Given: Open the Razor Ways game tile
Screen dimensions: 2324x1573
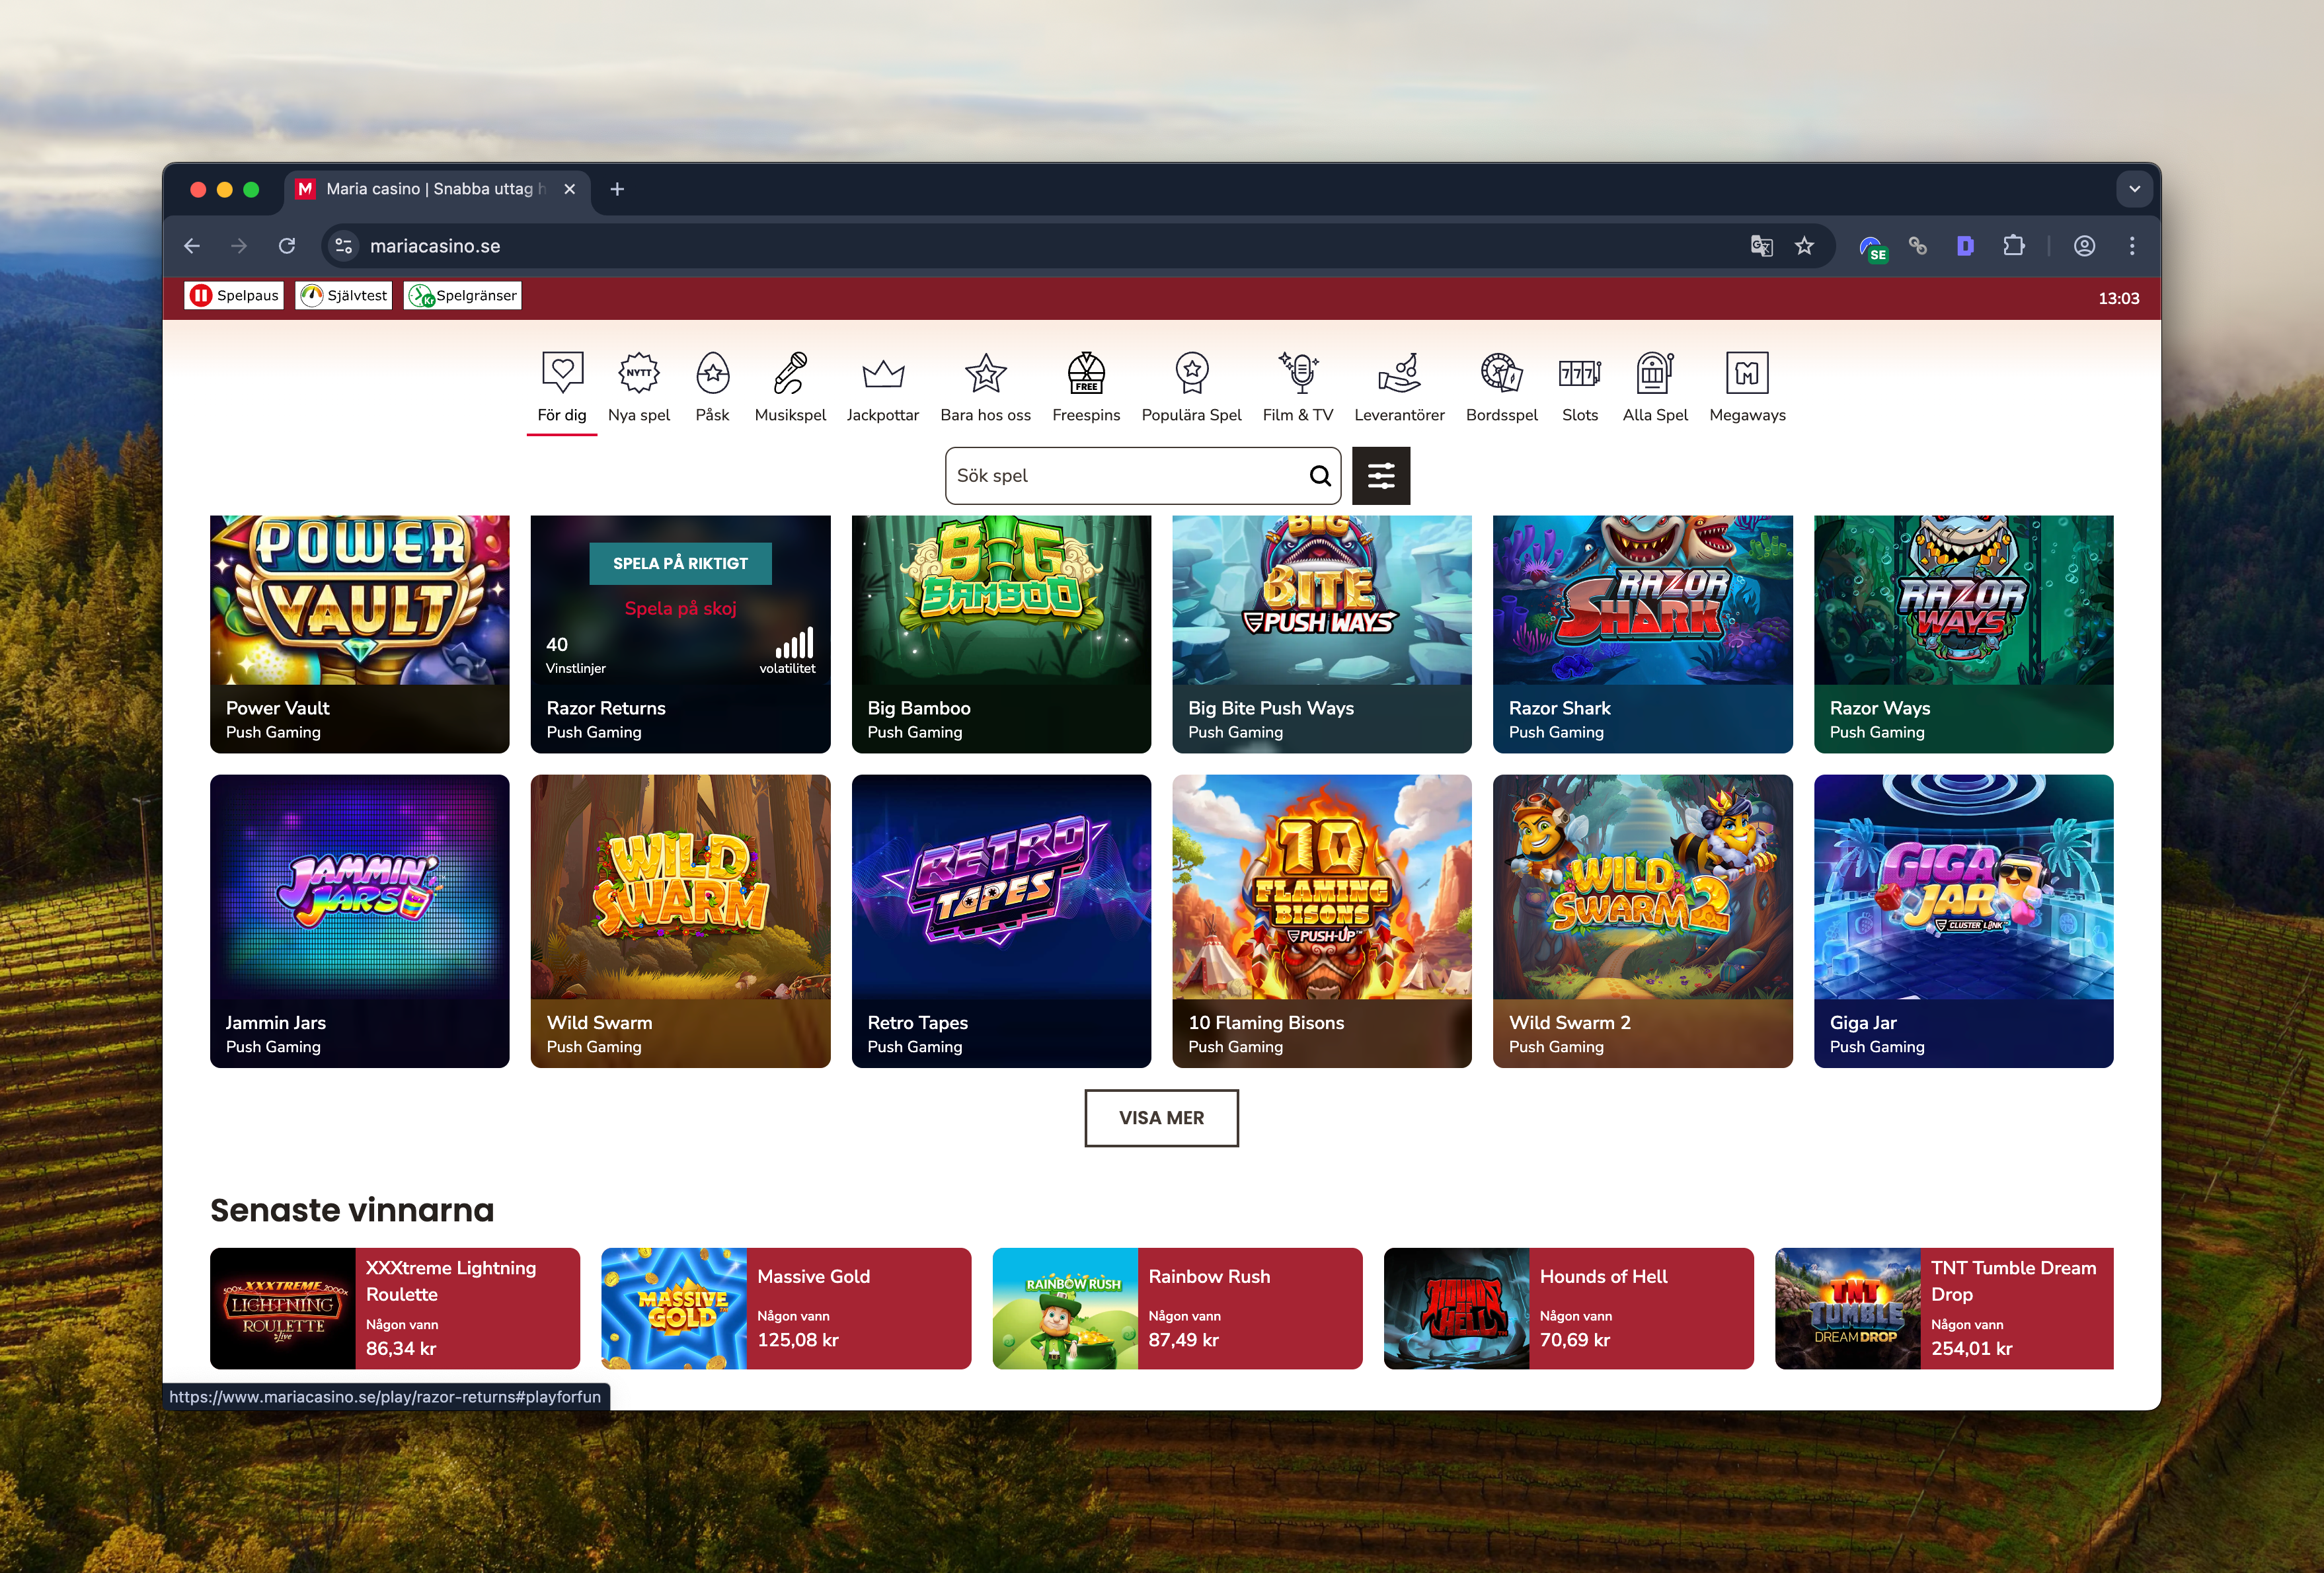Looking at the screenshot, I should 1964,634.
